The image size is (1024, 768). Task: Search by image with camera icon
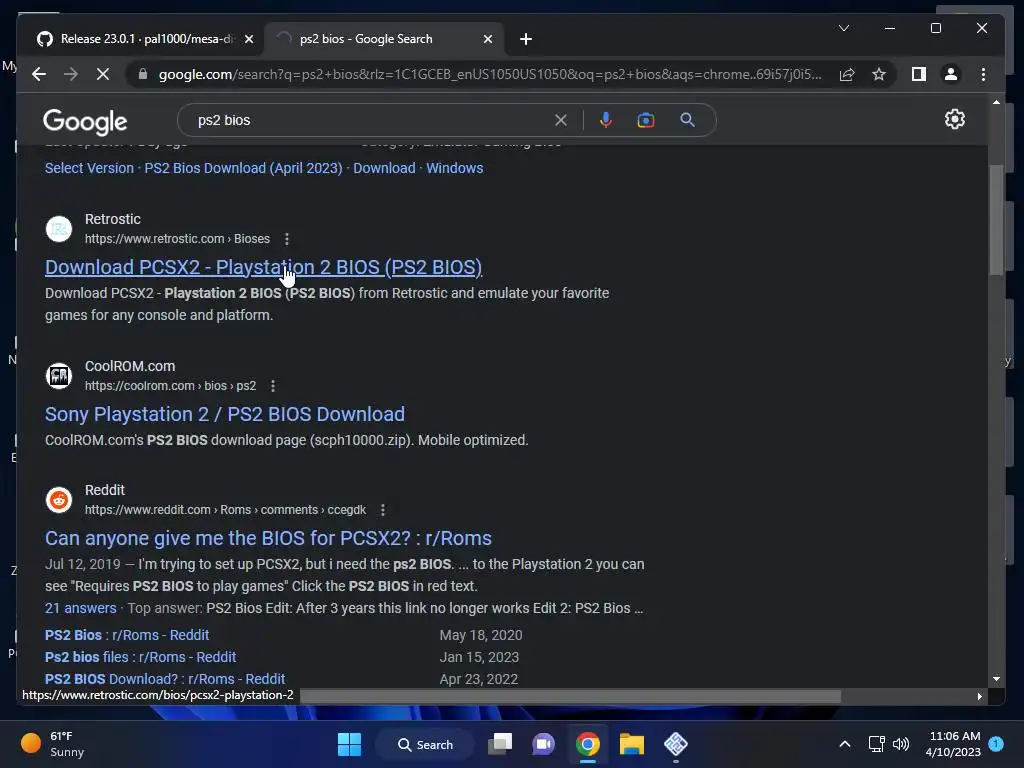click(645, 120)
